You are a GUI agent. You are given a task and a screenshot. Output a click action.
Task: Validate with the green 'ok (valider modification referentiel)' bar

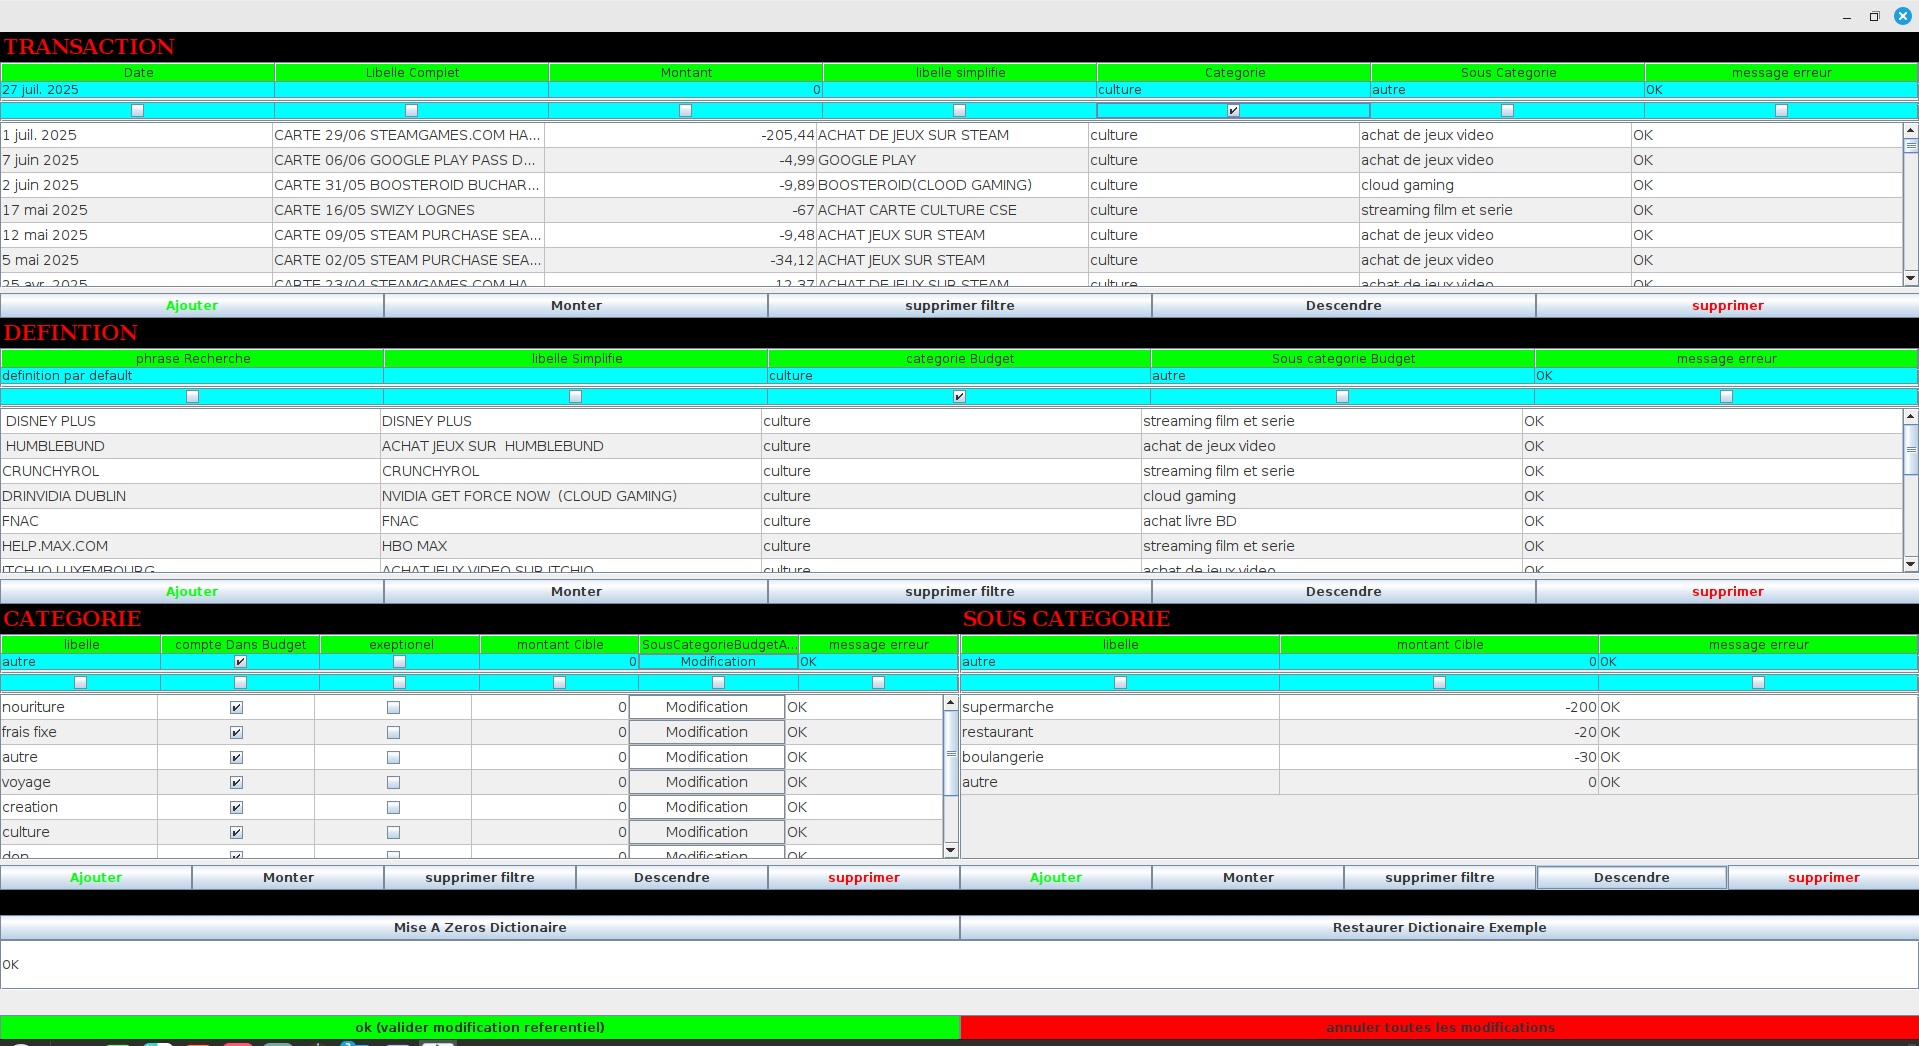pyautogui.click(x=480, y=1027)
